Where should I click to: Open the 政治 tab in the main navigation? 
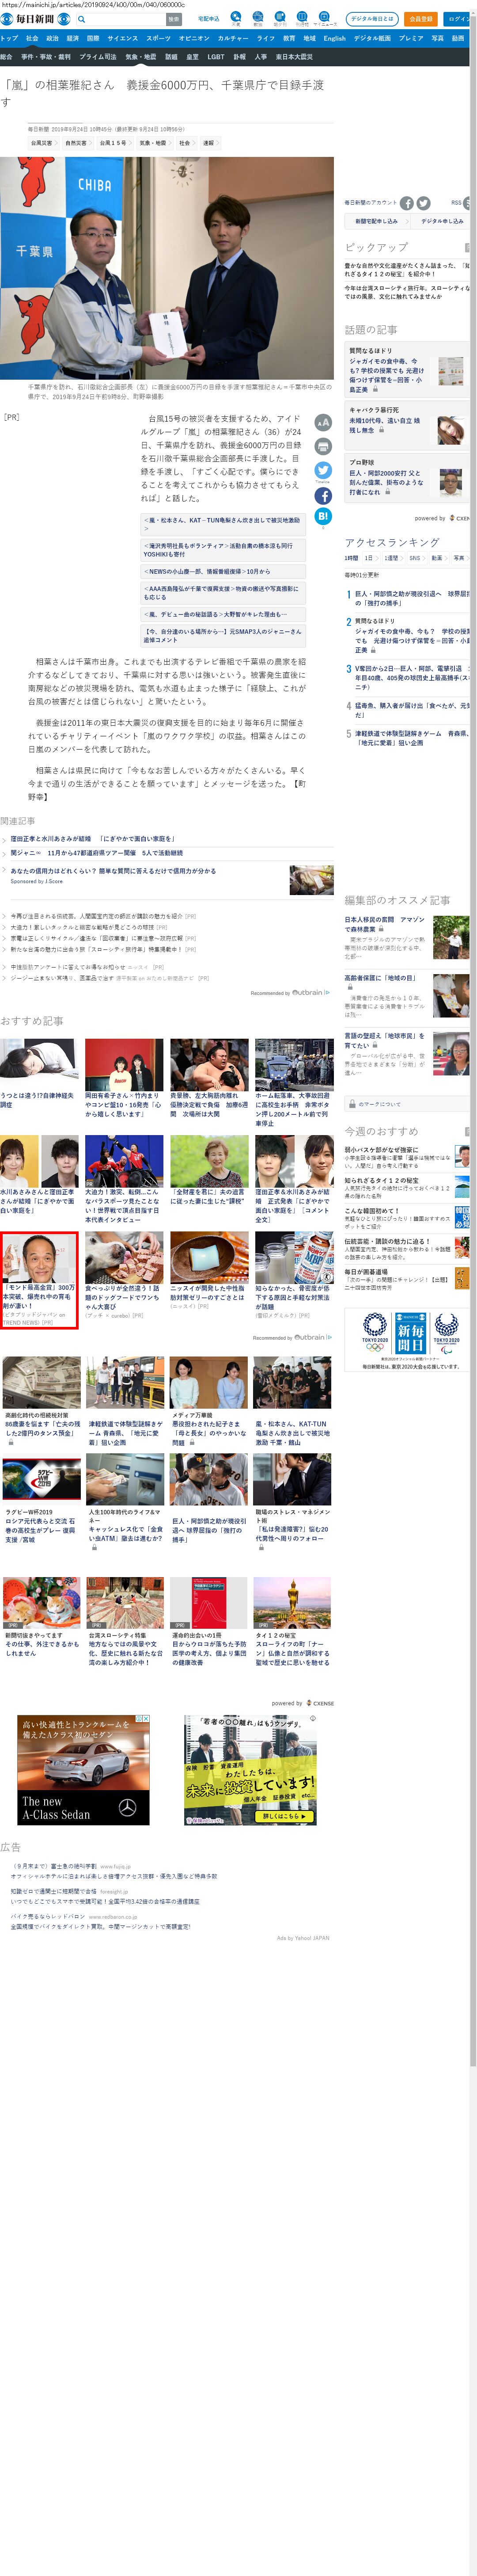[52, 38]
